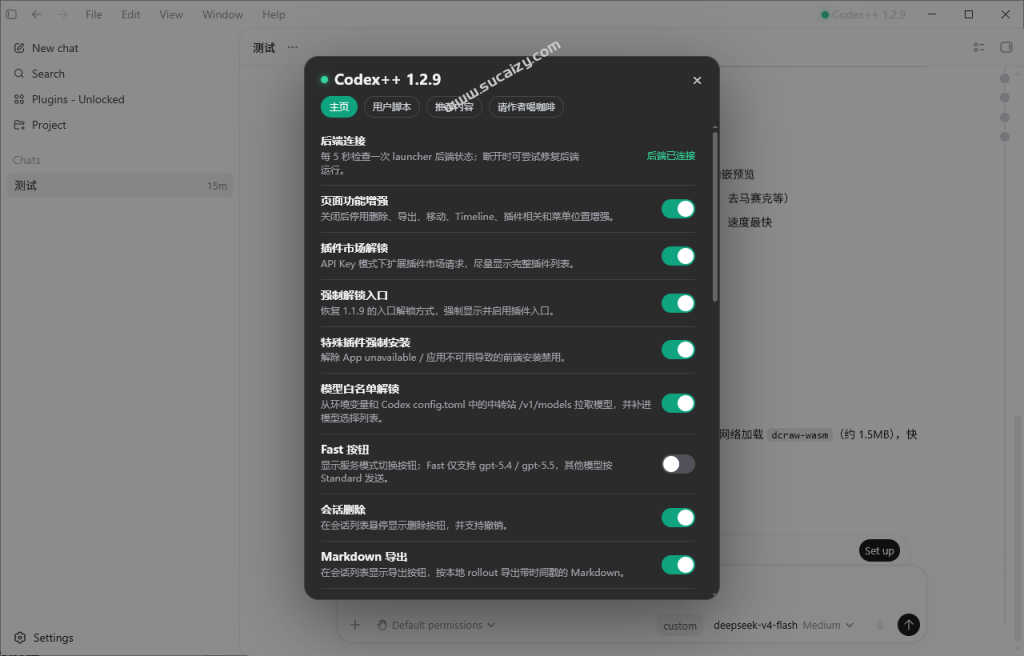Toggle the right side panel icon
Screen dimensions: 1024x656
(1006, 47)
